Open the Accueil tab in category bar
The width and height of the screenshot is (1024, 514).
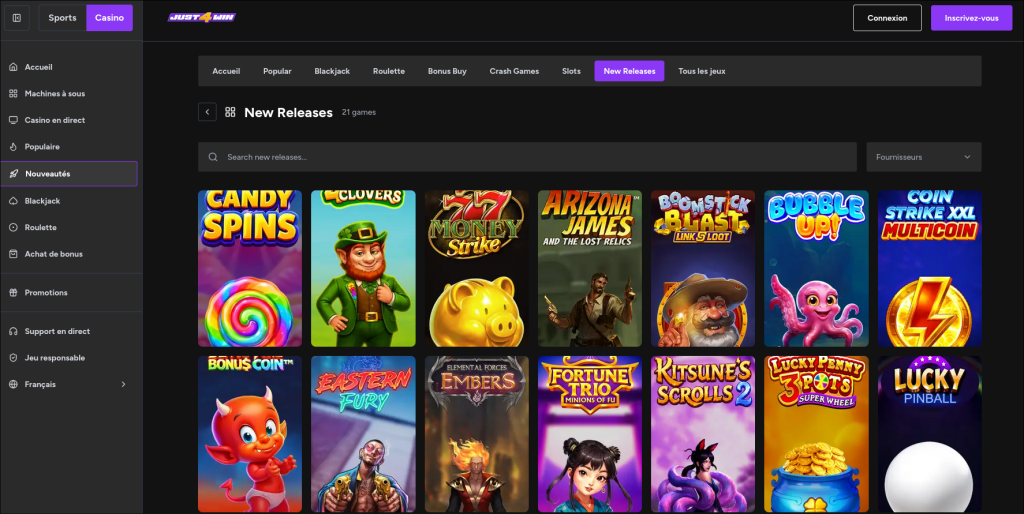(x=226, y=71)
